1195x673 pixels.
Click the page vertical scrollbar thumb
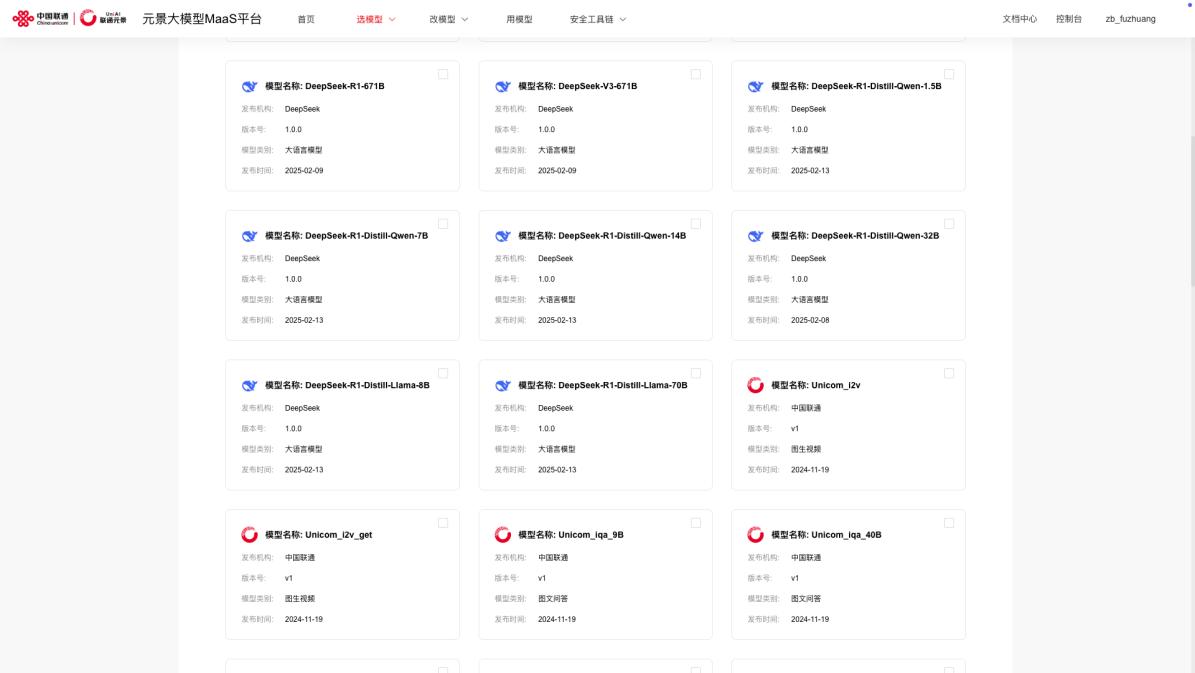[x=1192, y=210]
